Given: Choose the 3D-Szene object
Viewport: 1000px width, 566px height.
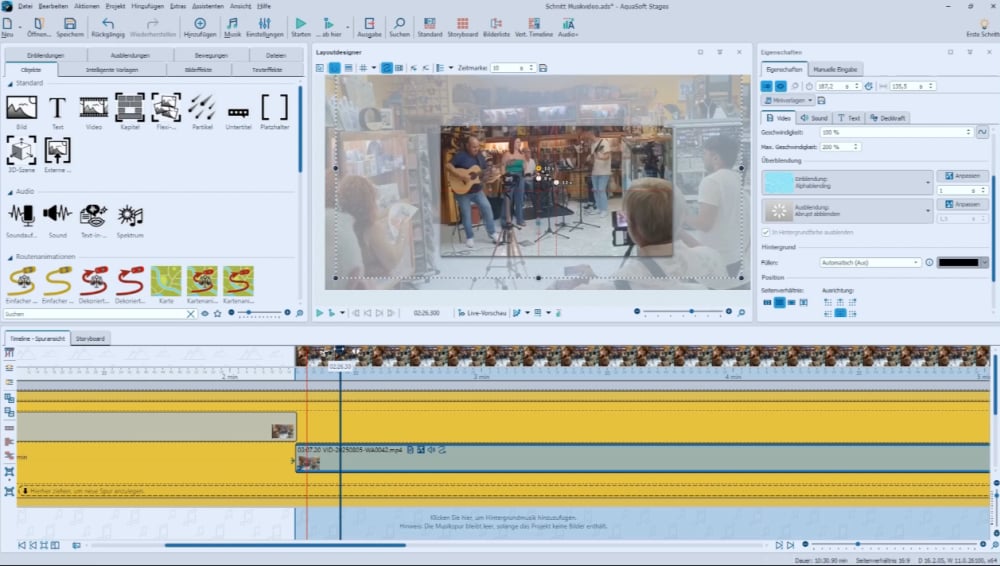Looking at the screenshot, I should (x=22, y=151).
